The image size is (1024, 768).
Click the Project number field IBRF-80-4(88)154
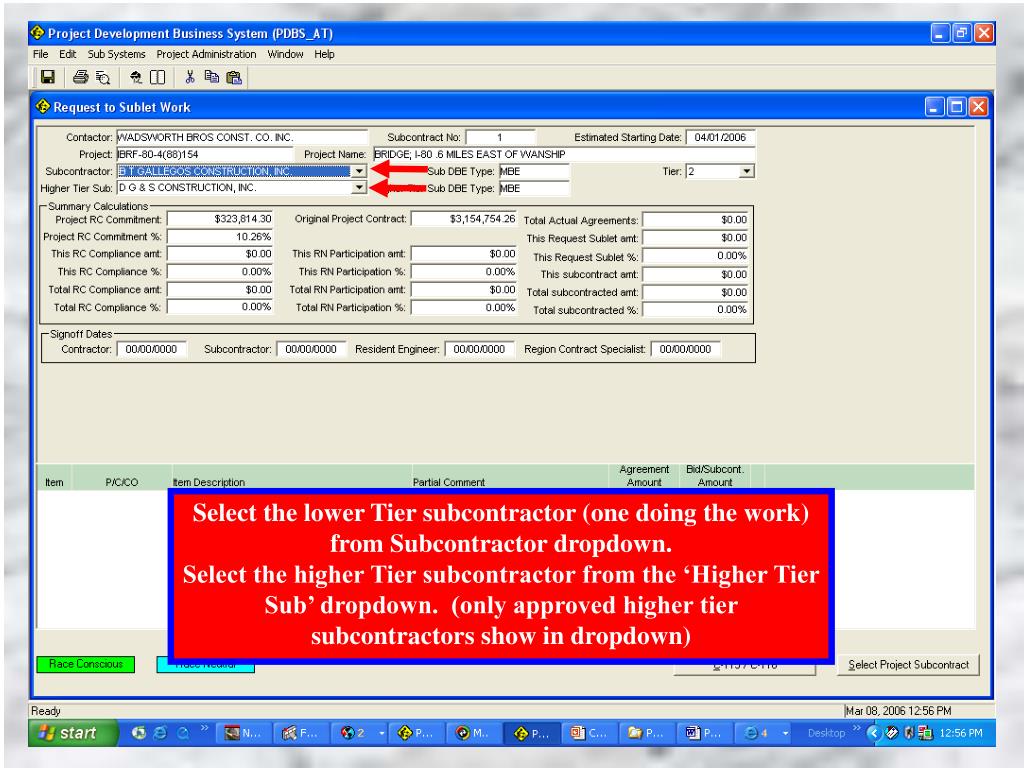tap(205, 154)
